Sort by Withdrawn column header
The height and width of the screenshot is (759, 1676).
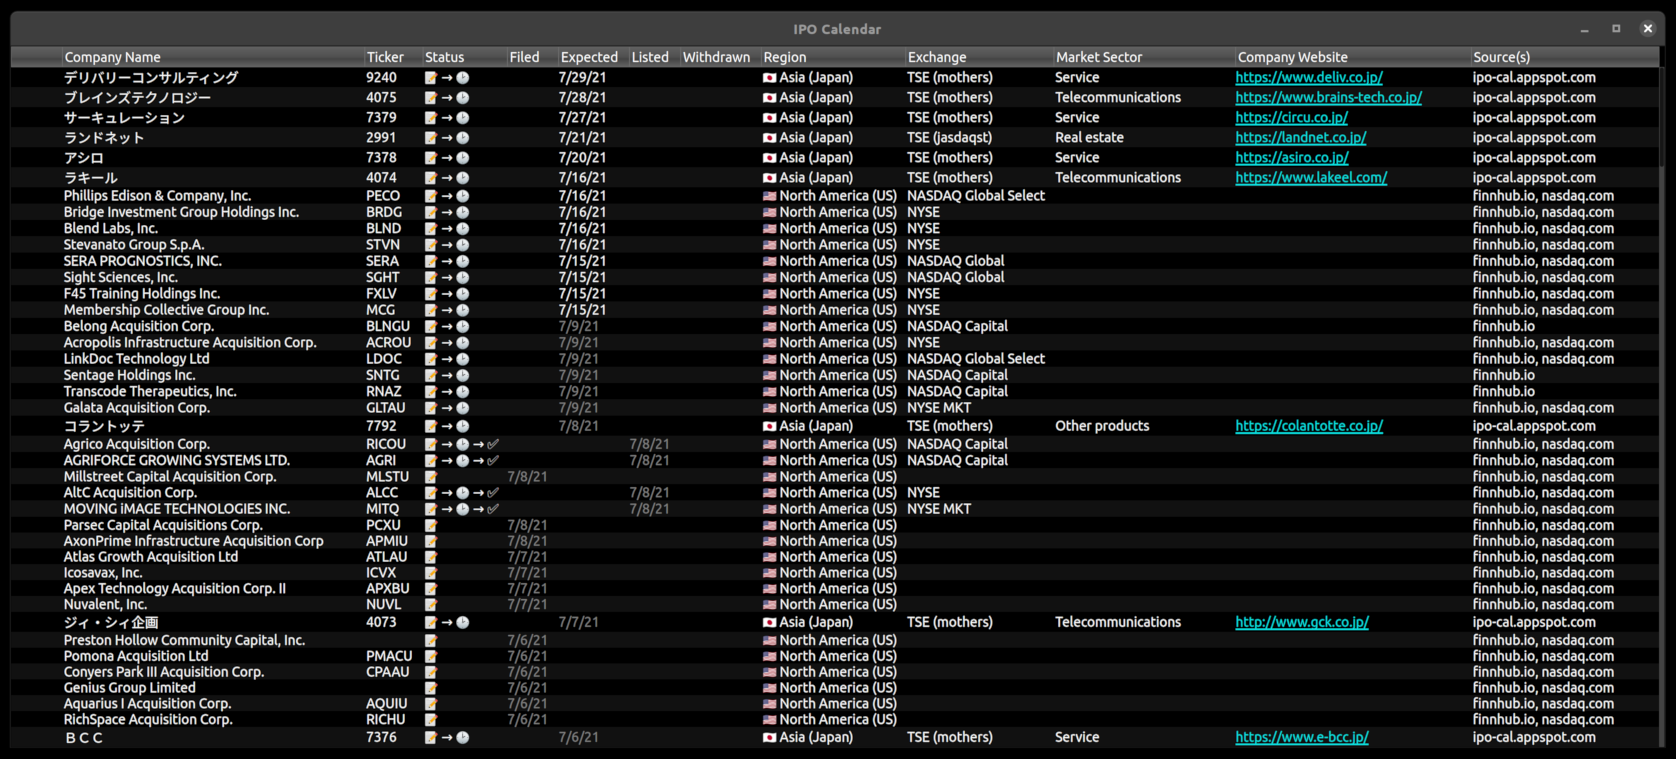click(x=716, y=57)
